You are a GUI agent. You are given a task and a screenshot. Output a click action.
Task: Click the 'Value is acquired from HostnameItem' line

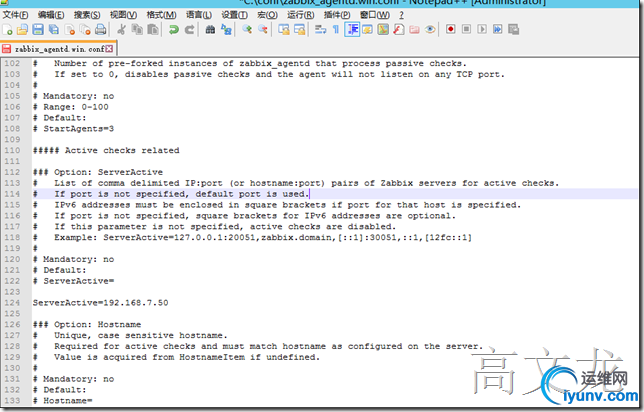coord(176,357)
